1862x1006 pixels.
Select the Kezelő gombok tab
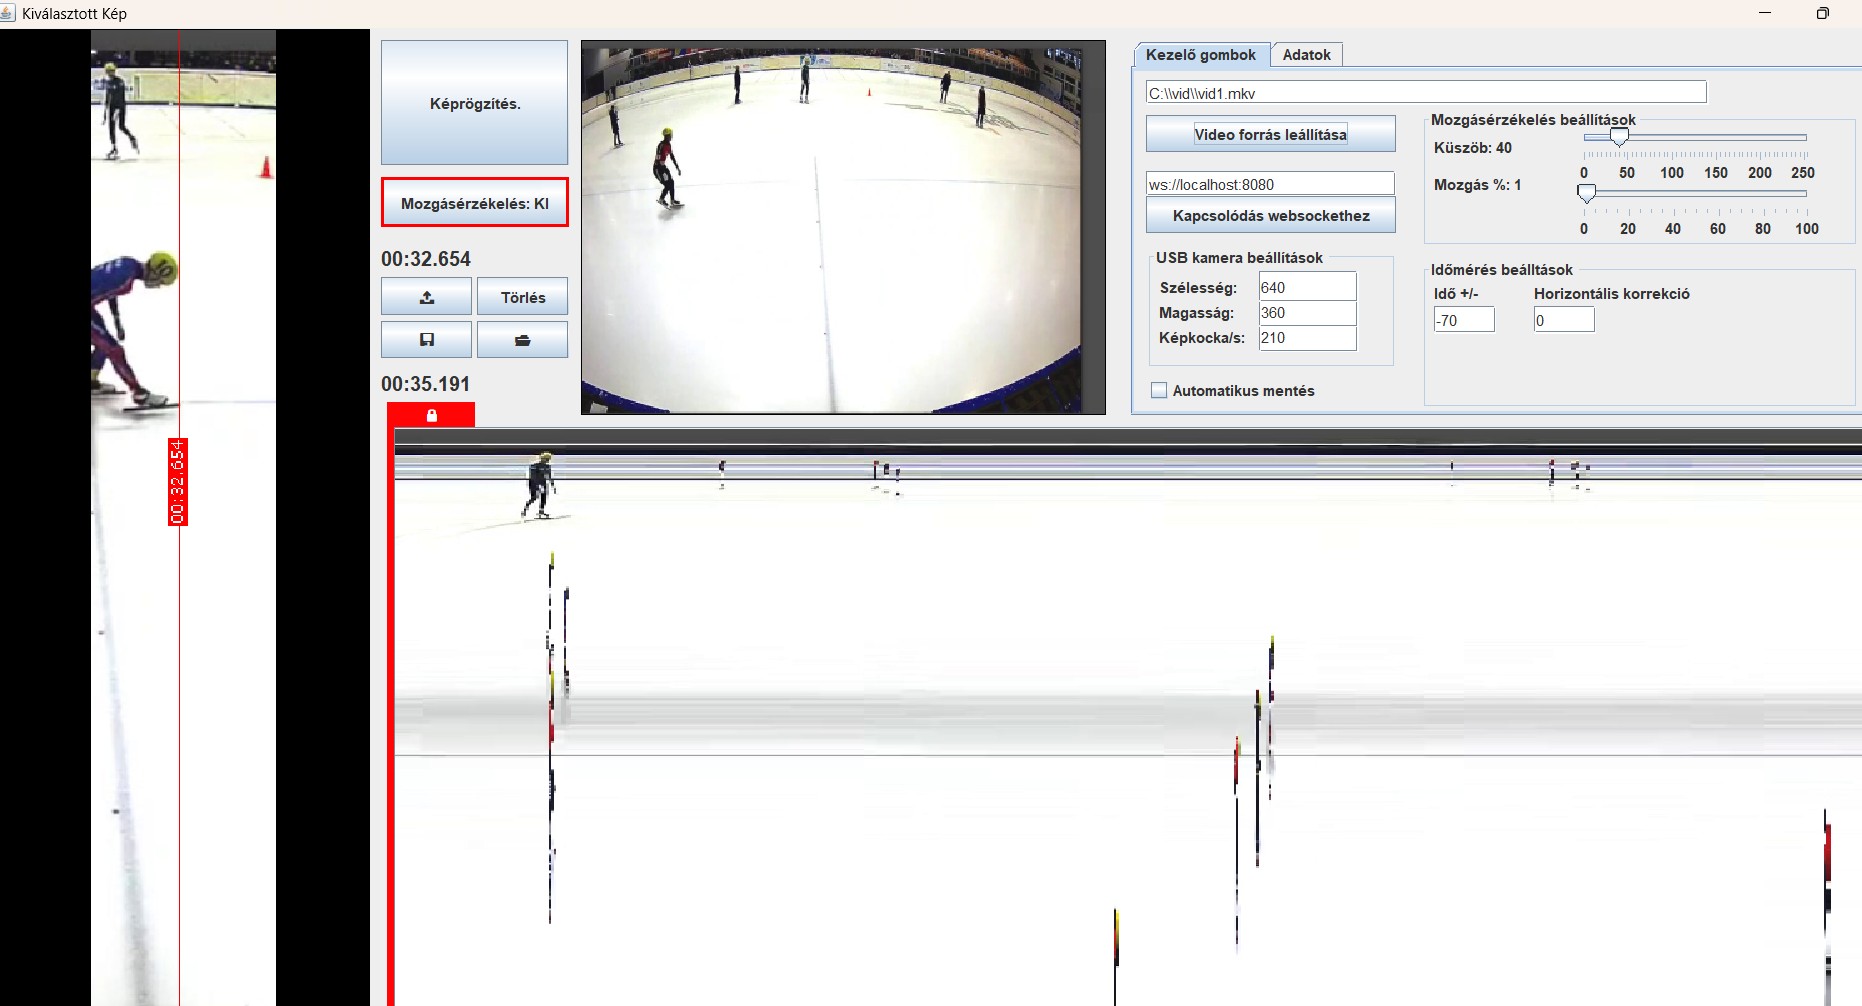pos(1200,55)
